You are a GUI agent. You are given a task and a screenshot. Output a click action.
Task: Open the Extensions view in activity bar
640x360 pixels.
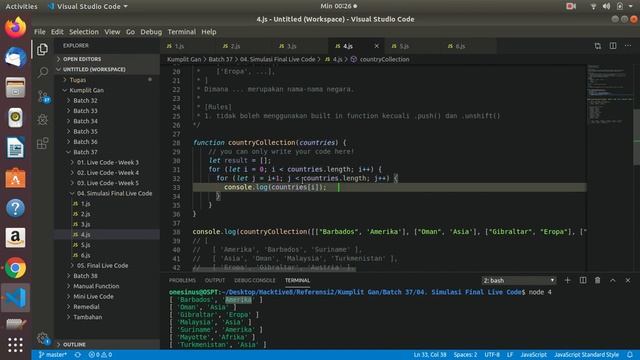tap(42, 143)
